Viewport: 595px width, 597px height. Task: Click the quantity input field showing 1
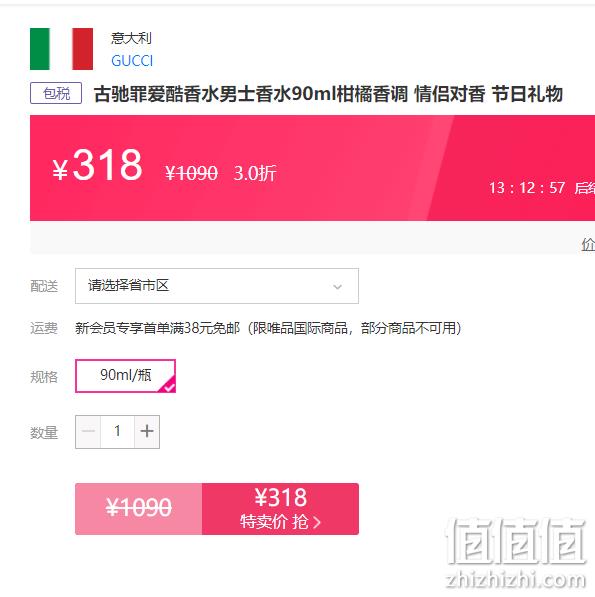point(117,432)
